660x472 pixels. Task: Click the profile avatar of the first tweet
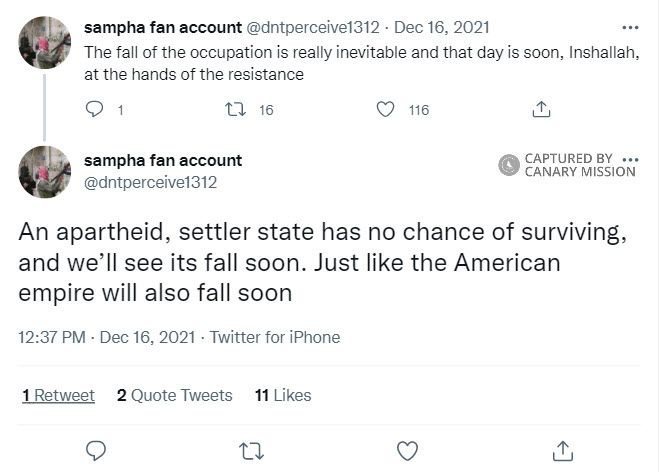pos(45,42)
